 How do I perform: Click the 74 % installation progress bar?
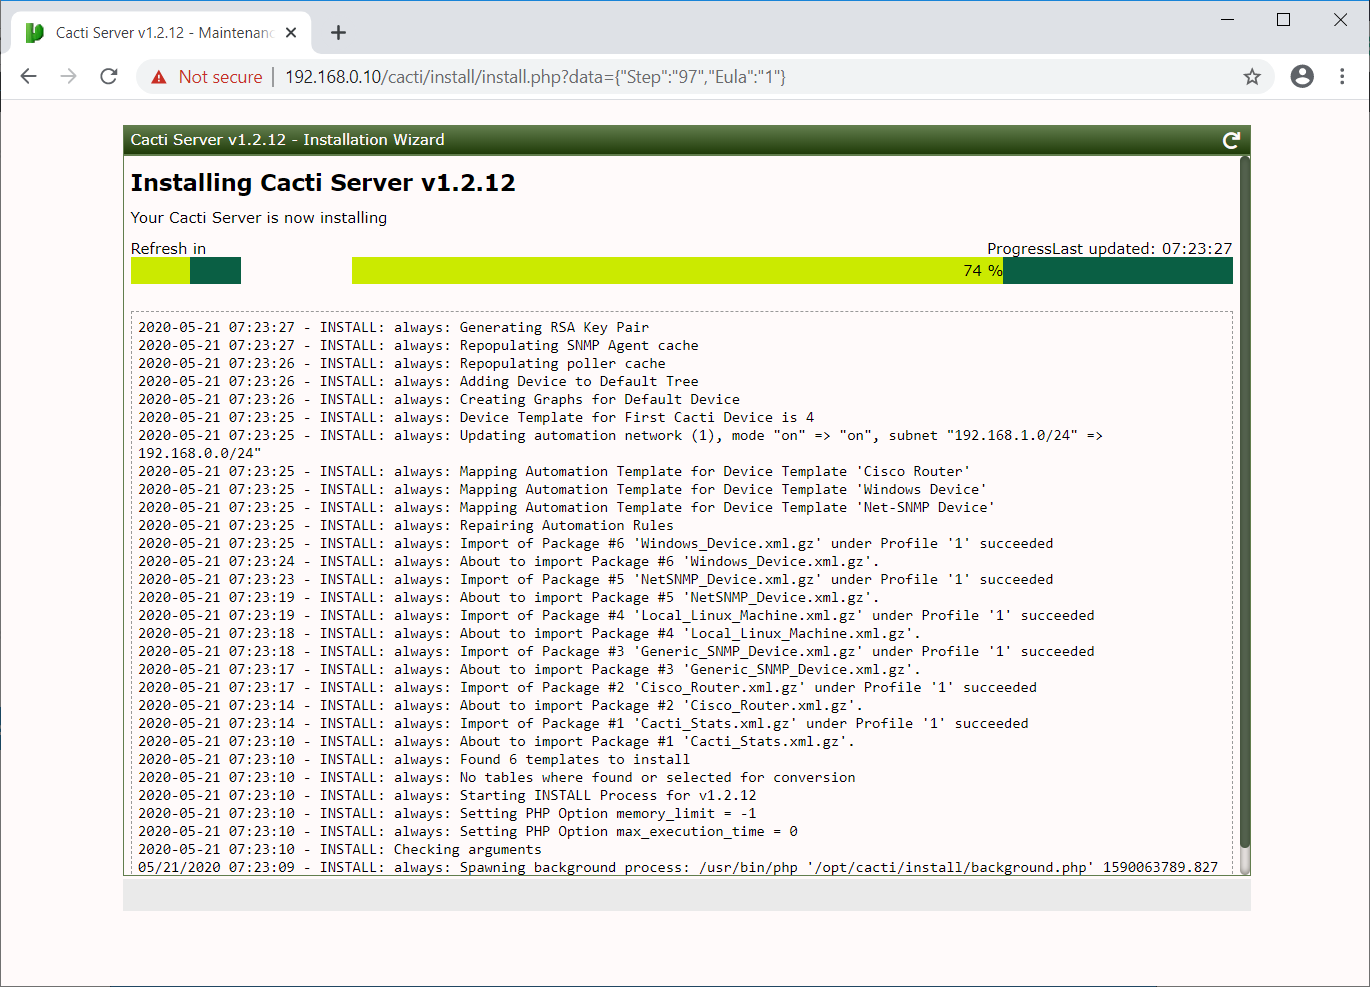coord(792,271)
